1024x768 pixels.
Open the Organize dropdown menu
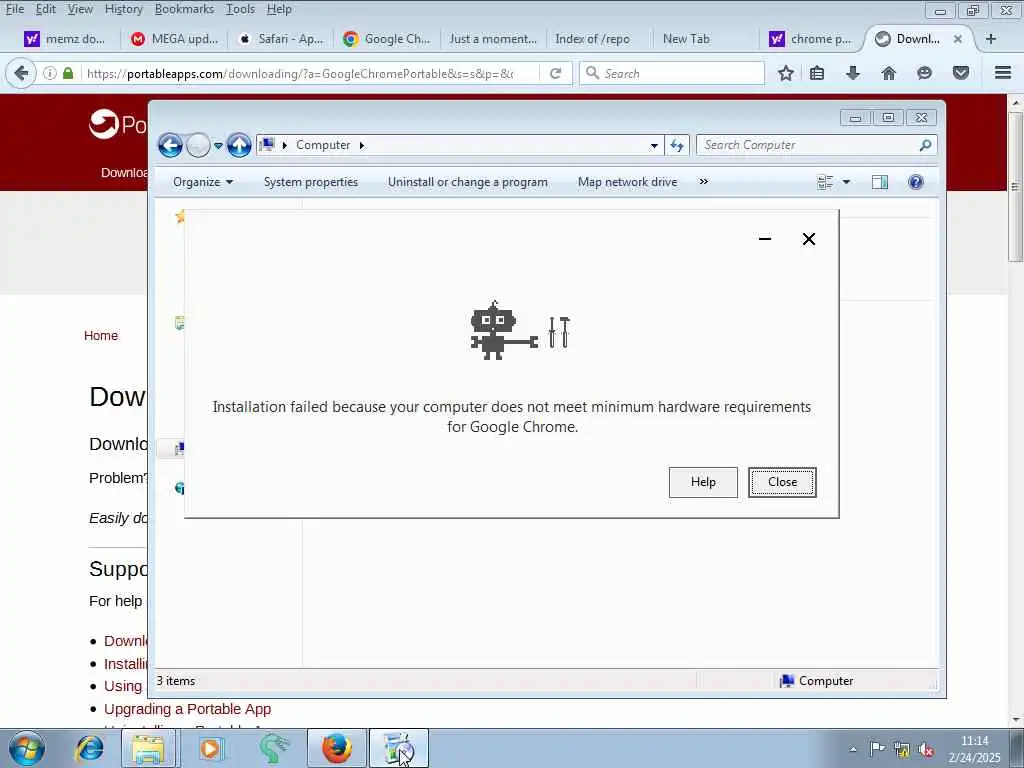coord(203,182)
